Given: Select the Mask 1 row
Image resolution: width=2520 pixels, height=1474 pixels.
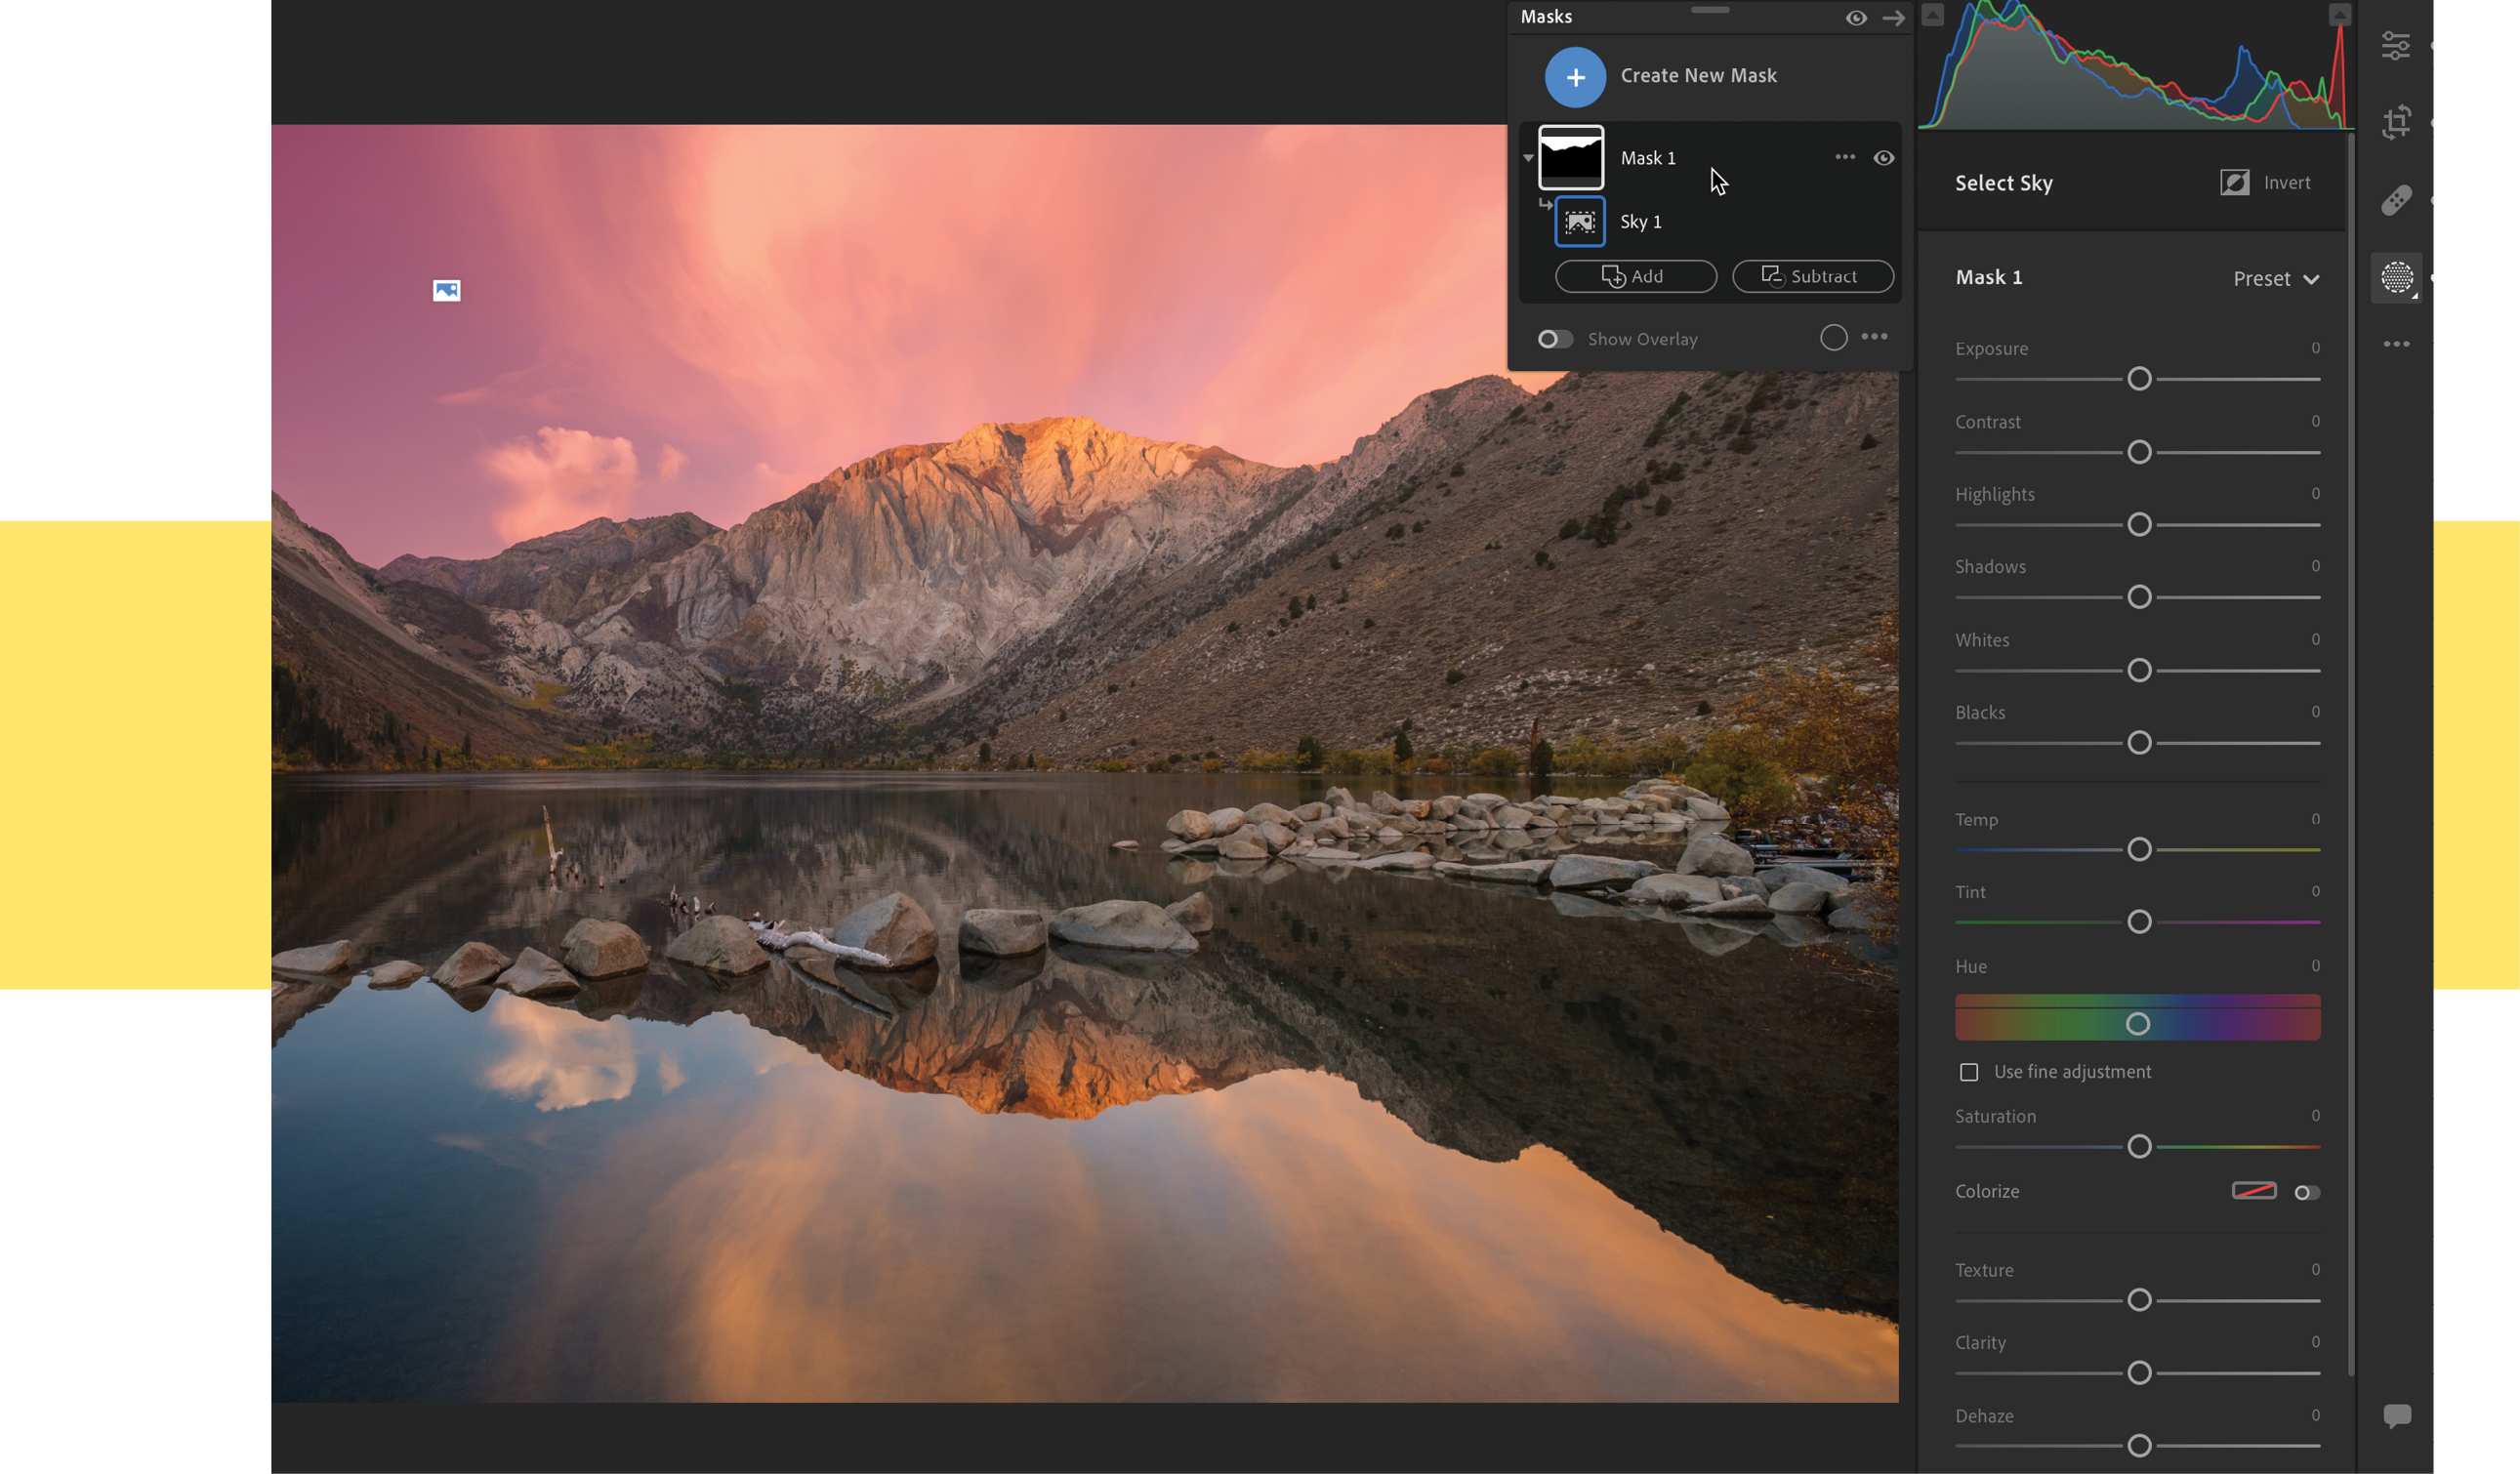Looking at the screenshot, I should coord(1710,158).
